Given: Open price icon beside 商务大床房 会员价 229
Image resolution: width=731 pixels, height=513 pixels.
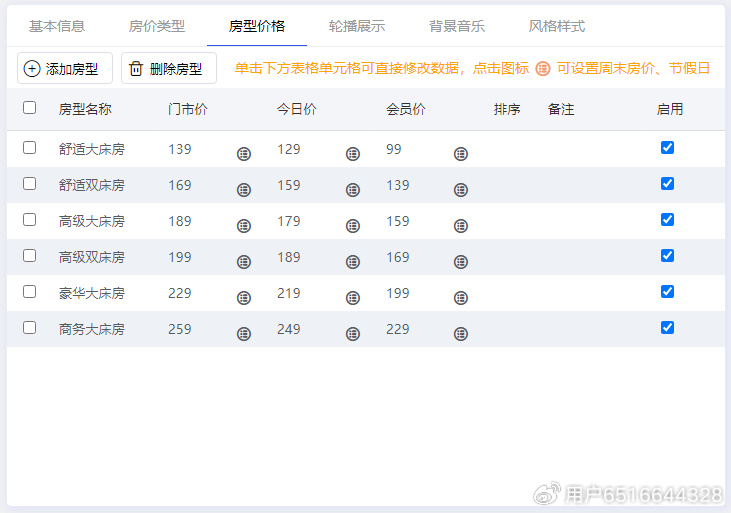Looking at the screenshot, I should (x=461, y=333).
